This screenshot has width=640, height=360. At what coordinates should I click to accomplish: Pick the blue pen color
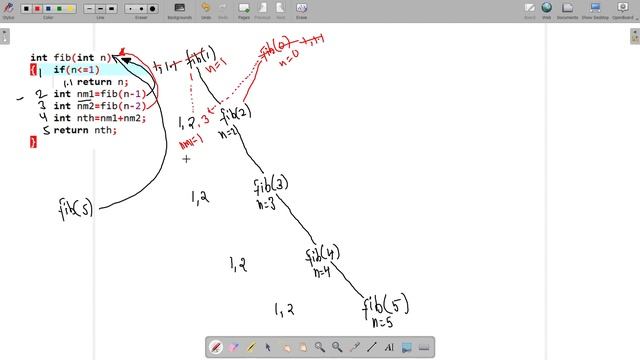[x=49, y=9]
